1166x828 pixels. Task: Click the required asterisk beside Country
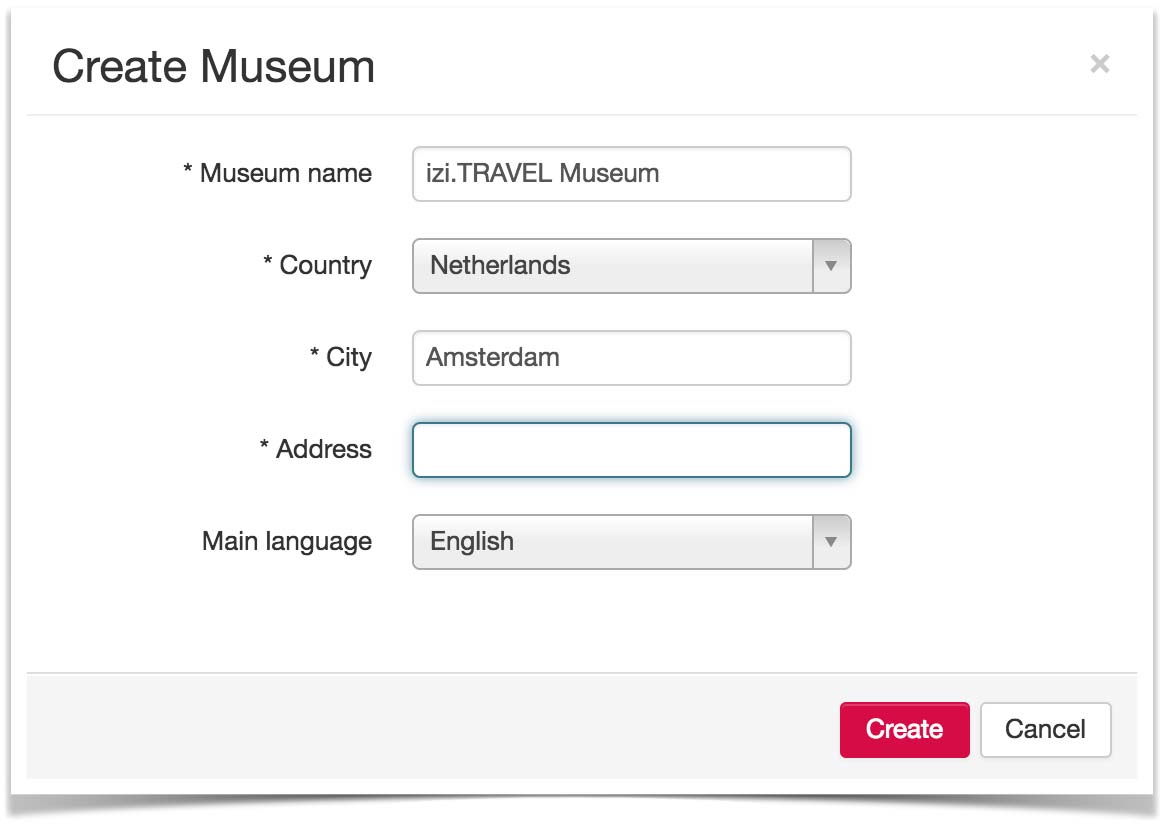(x=268, y=260)
